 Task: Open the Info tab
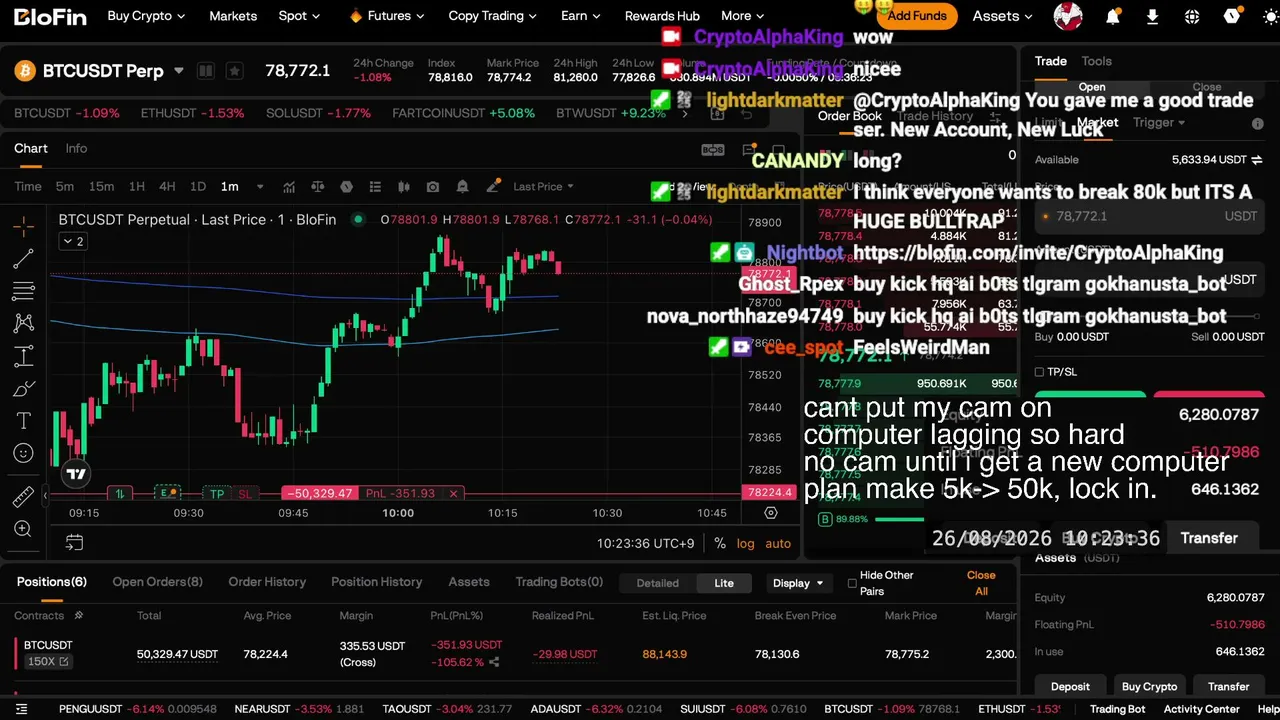click(x=76, y=148)
